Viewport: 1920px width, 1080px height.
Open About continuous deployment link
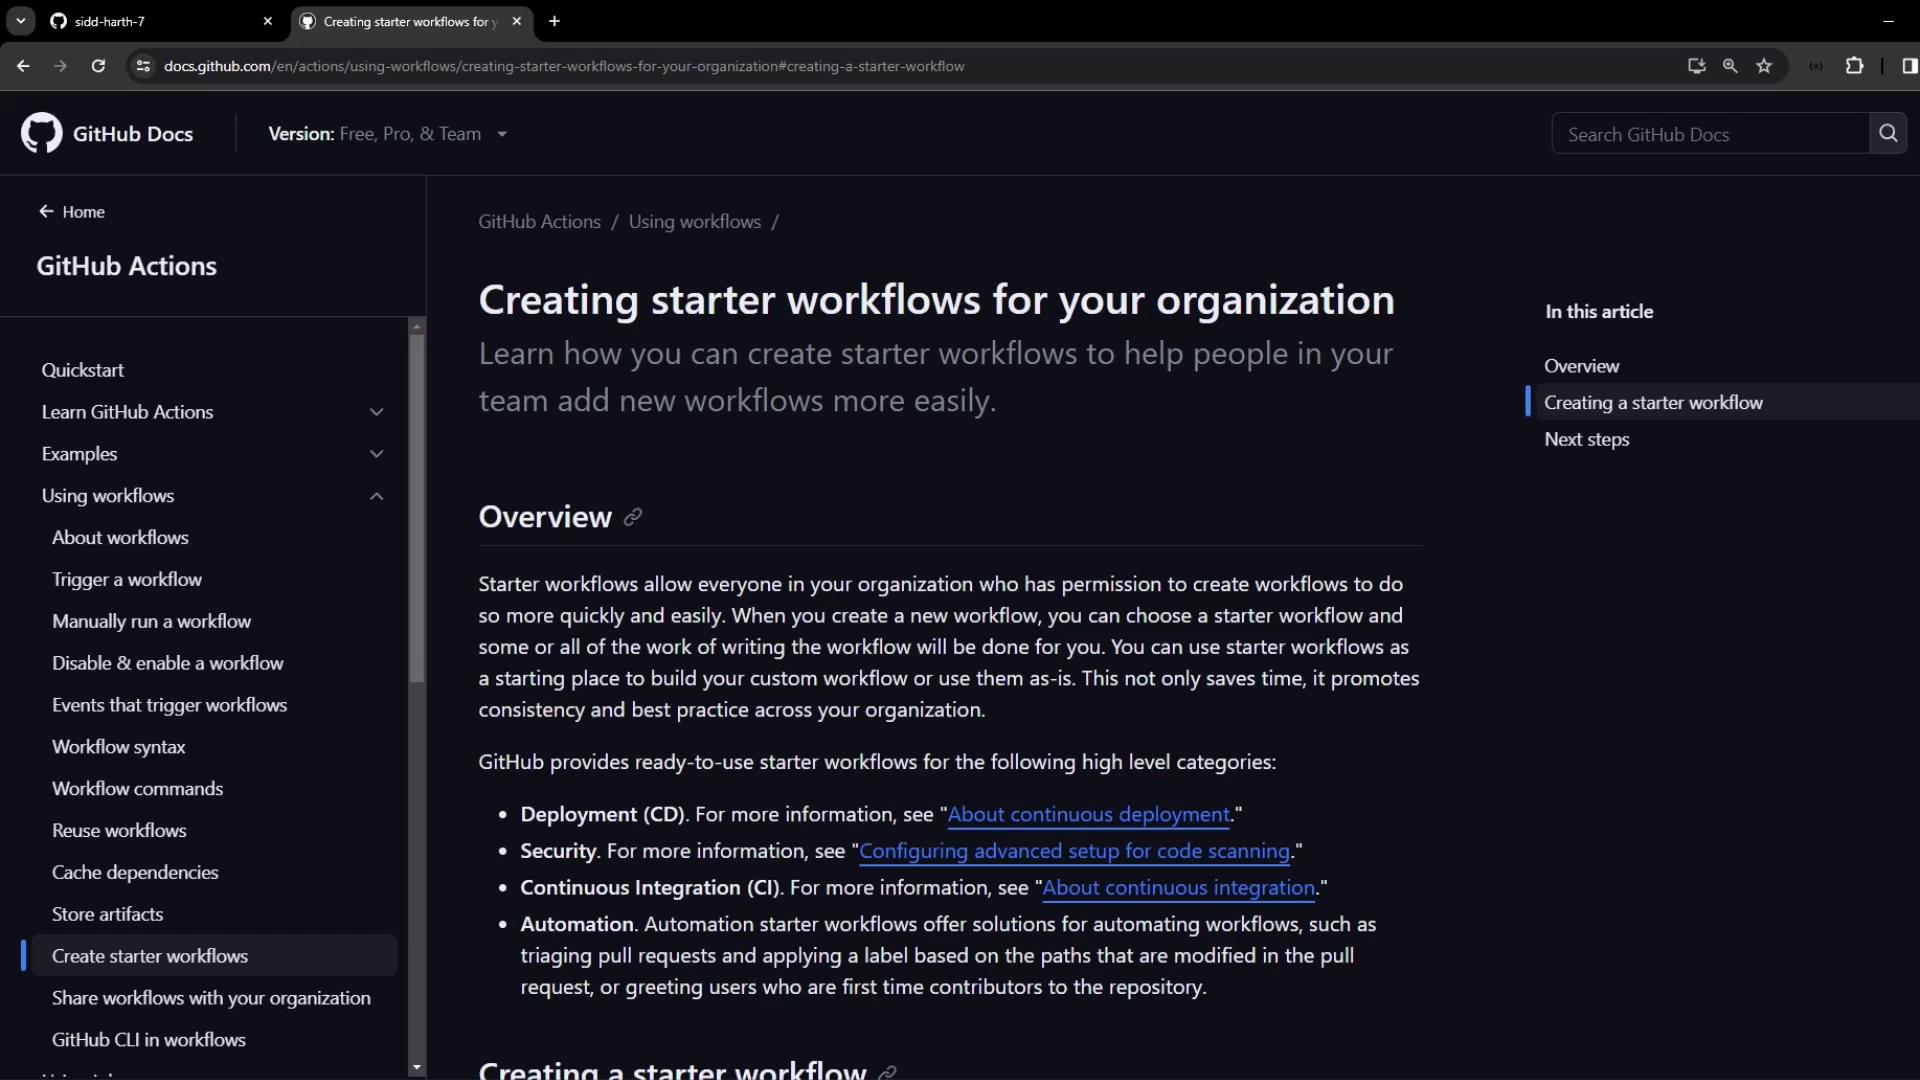[1088, 815]
